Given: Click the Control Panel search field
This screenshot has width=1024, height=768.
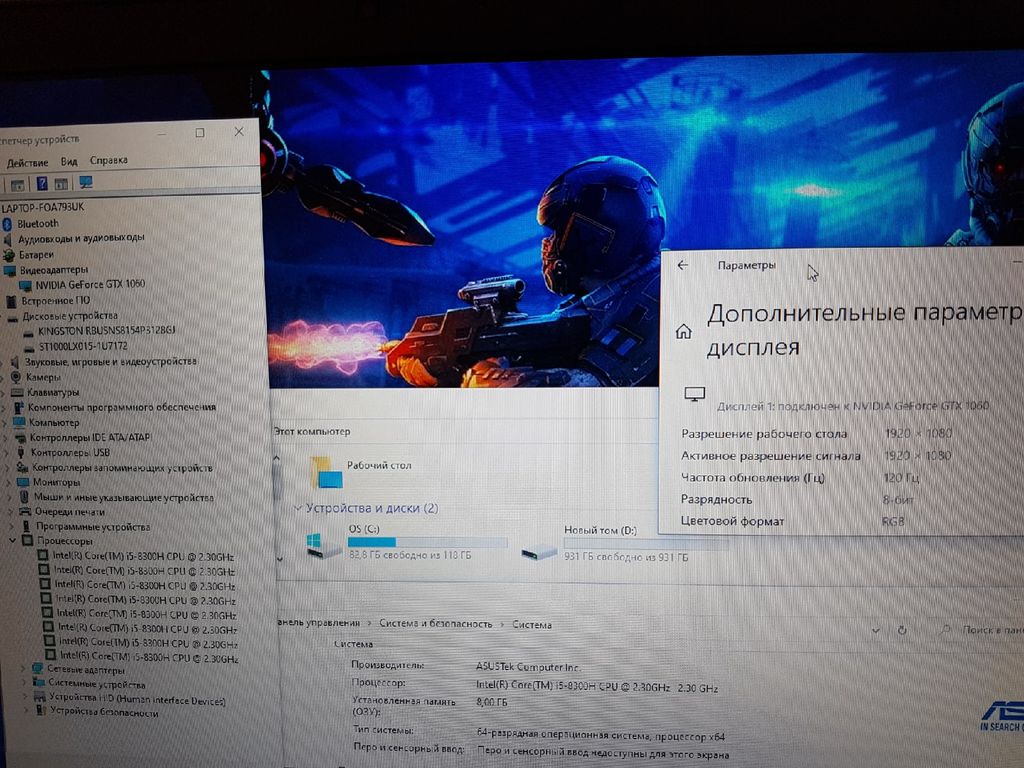Looking at the screenshot, I should click(980, 630).
